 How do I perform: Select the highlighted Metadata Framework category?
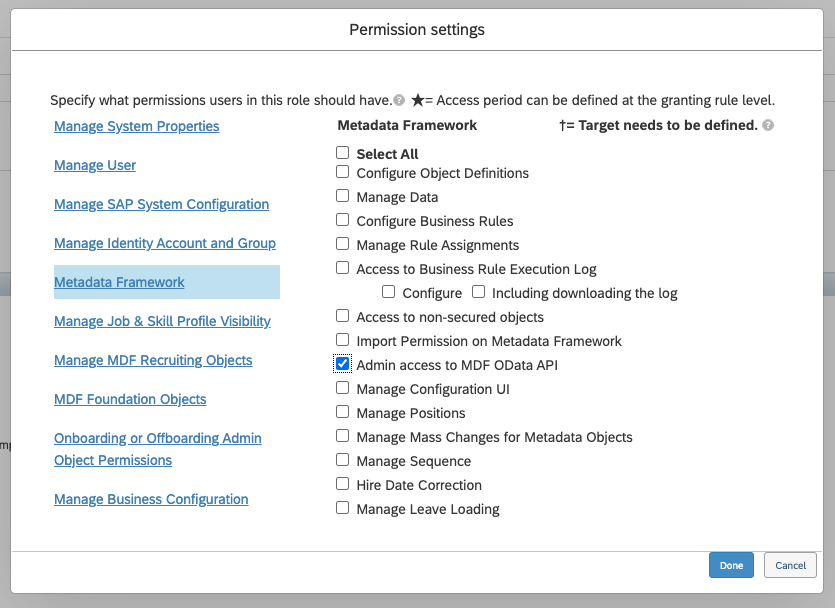[119, 282]
